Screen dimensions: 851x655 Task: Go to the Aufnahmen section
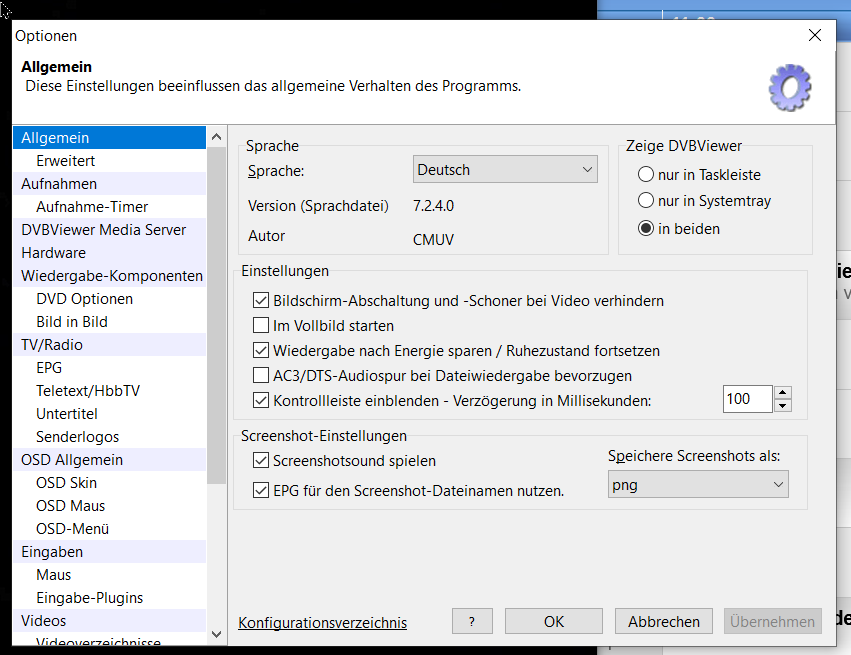click(x=109, y=184)
